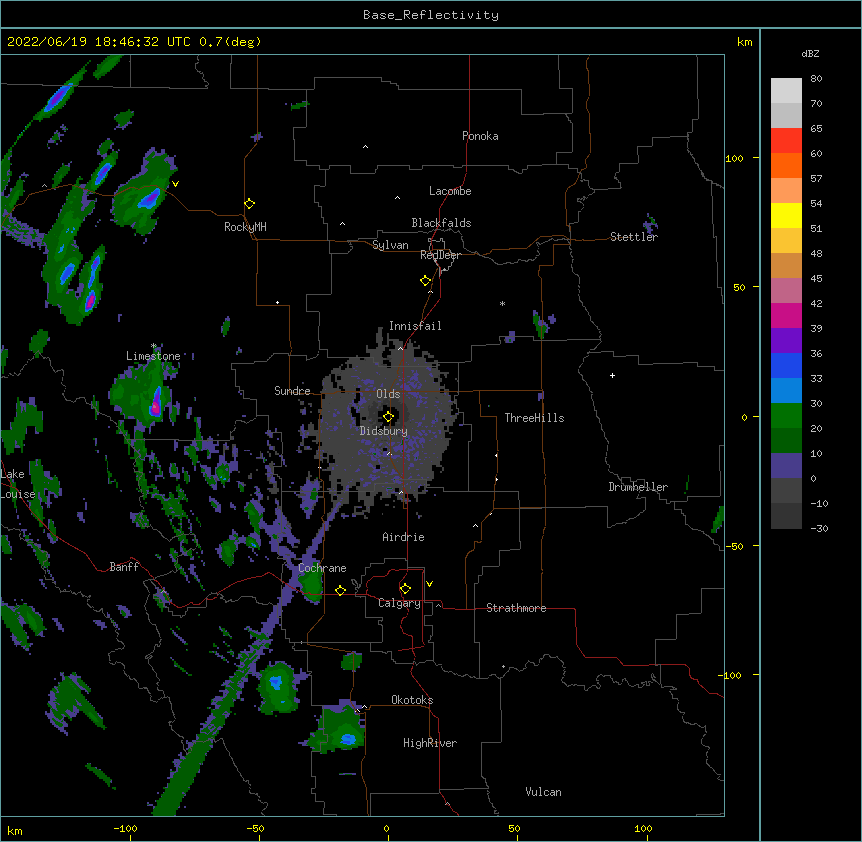Click the Base_Reflectivity title

[431, 15]
